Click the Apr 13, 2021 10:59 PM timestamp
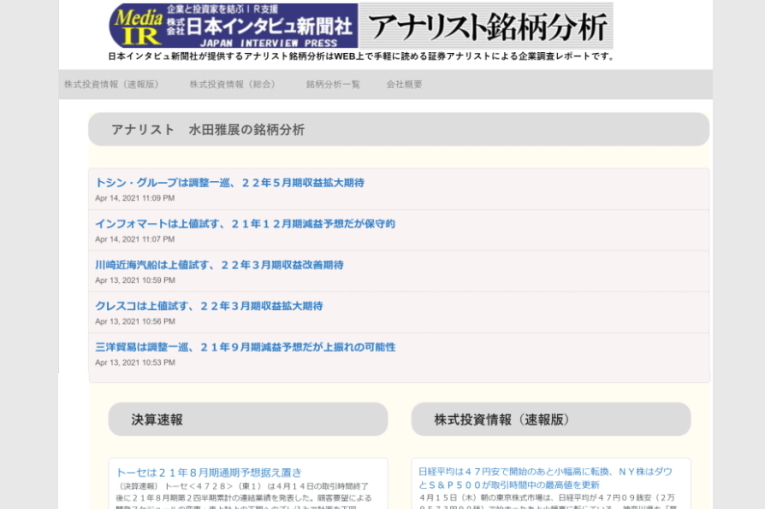Viewport: 765px width, 509px height. pyautogui.click(x=135, y=280)
